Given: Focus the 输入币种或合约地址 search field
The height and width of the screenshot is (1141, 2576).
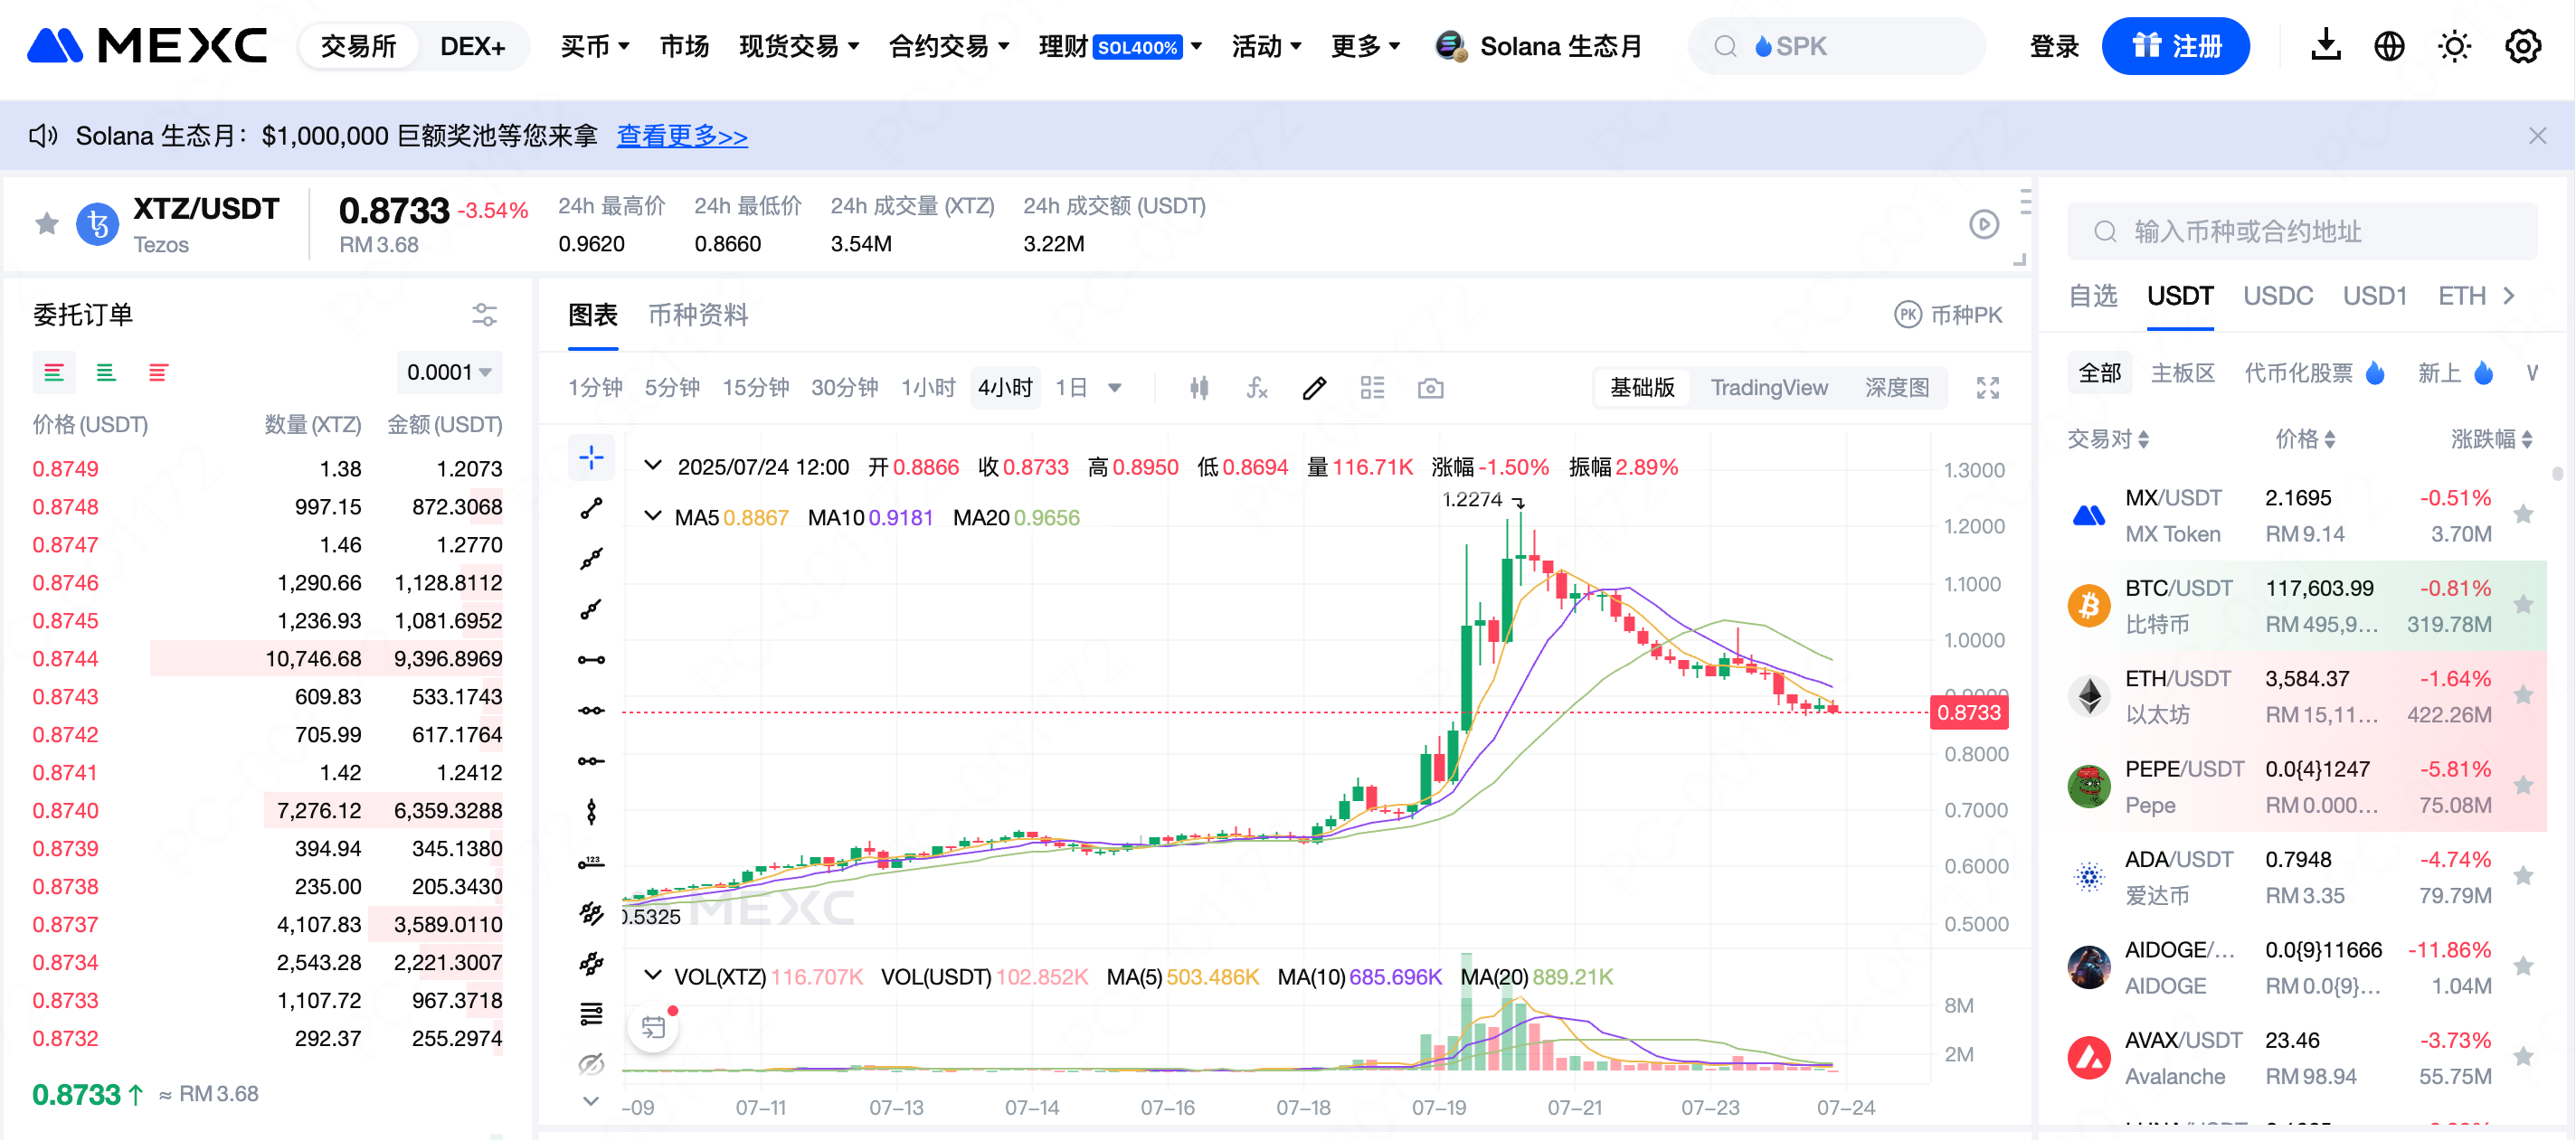Looking at the screenshot, I should [2302, 231].
